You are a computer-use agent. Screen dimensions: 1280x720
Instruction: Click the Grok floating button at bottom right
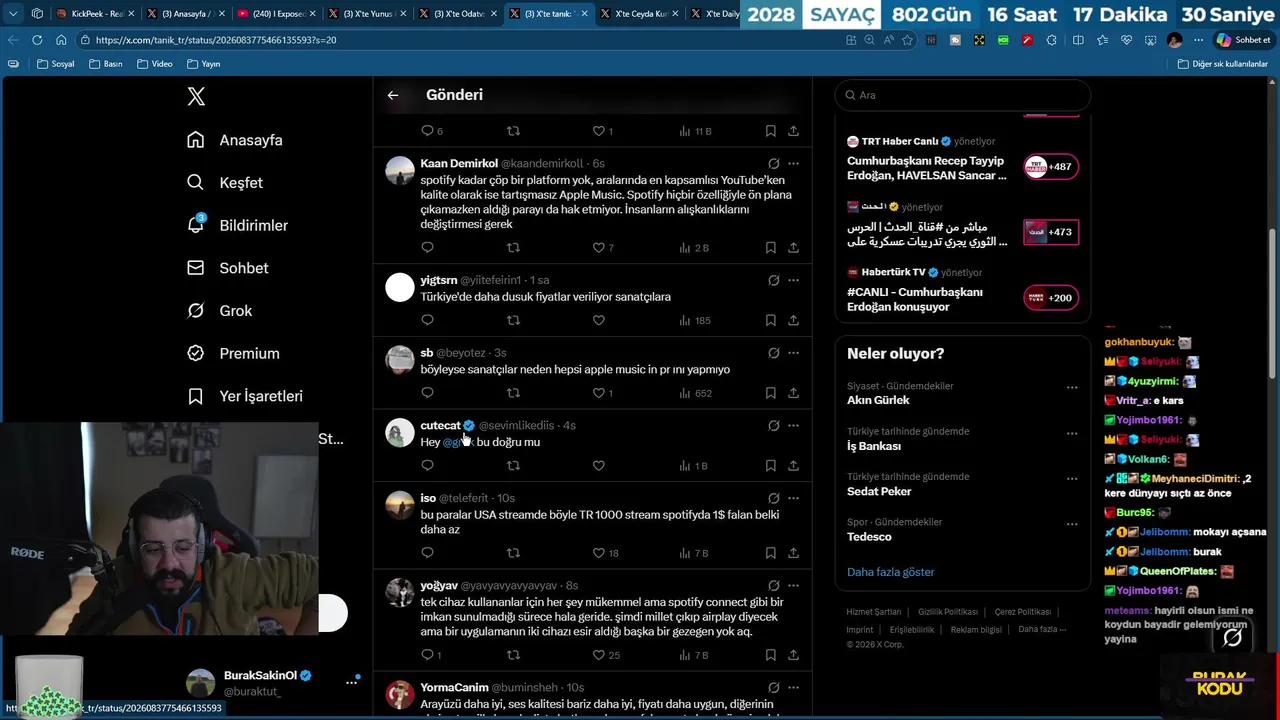click(1233, 637)
